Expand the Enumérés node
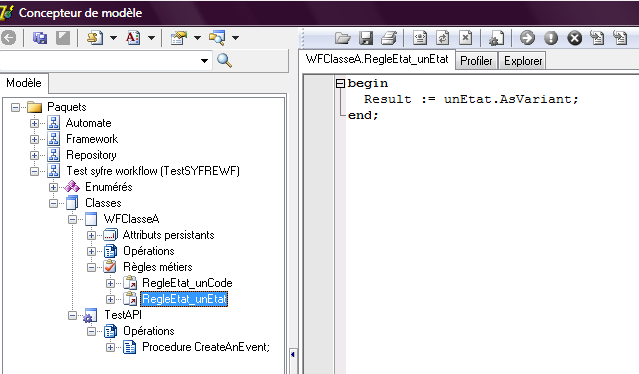Image resolution: width=639 pixels, height=374 pixels. (53, 187)
